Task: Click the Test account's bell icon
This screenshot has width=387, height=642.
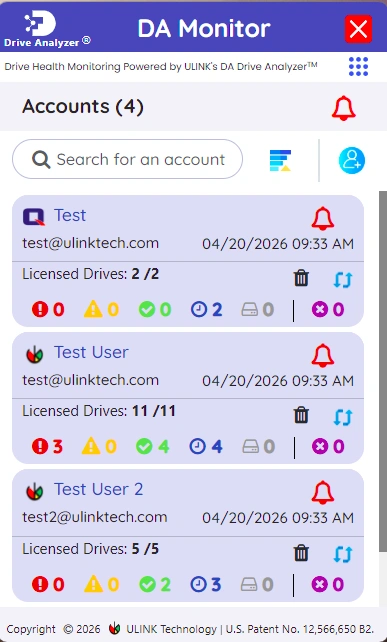Action: (x=323, y=218)
